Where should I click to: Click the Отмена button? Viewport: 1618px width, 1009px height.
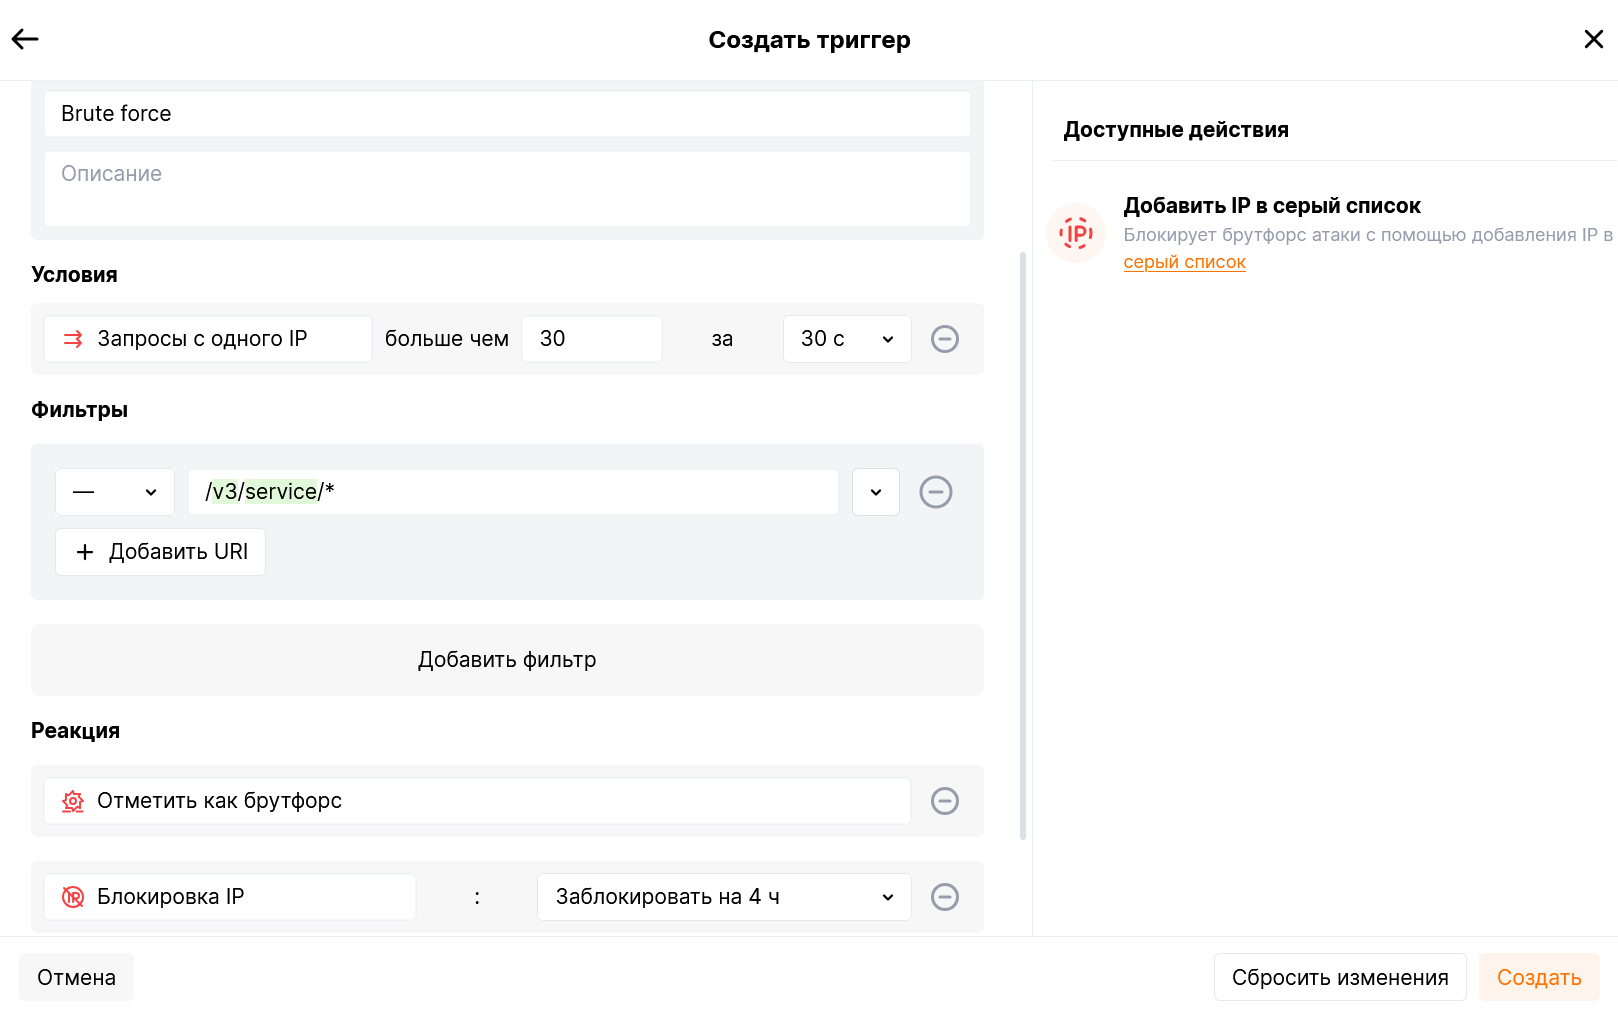point(76,977)
